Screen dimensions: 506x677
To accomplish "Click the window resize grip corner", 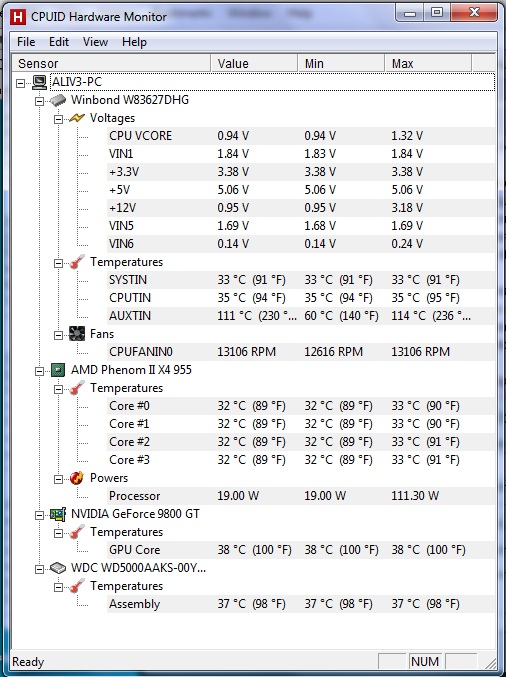I will [490, 663].
